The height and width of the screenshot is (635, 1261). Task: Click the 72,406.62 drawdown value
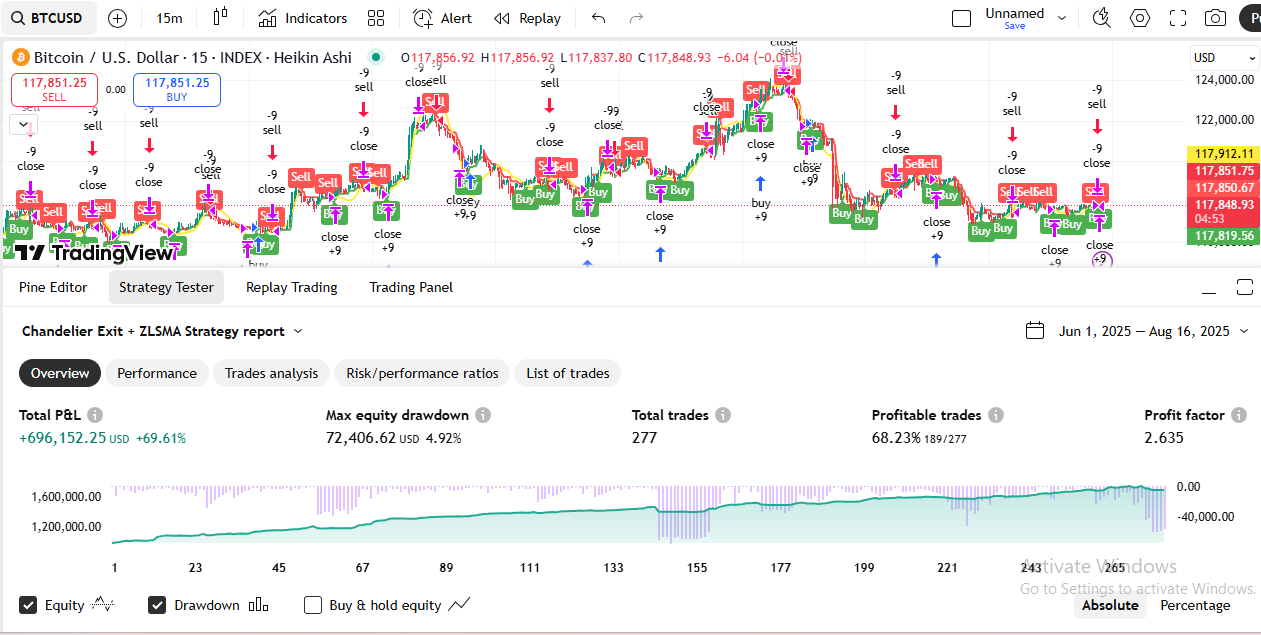point(360,438)
